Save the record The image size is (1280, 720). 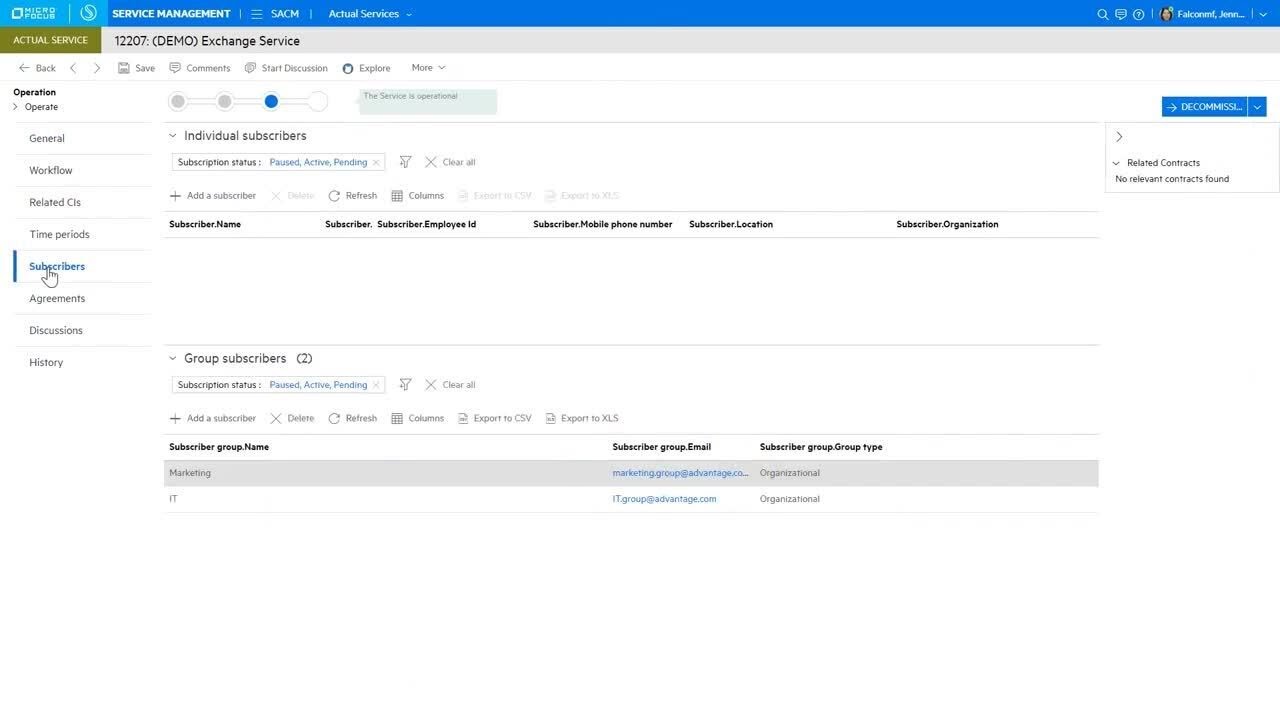[x=136, y=68]
